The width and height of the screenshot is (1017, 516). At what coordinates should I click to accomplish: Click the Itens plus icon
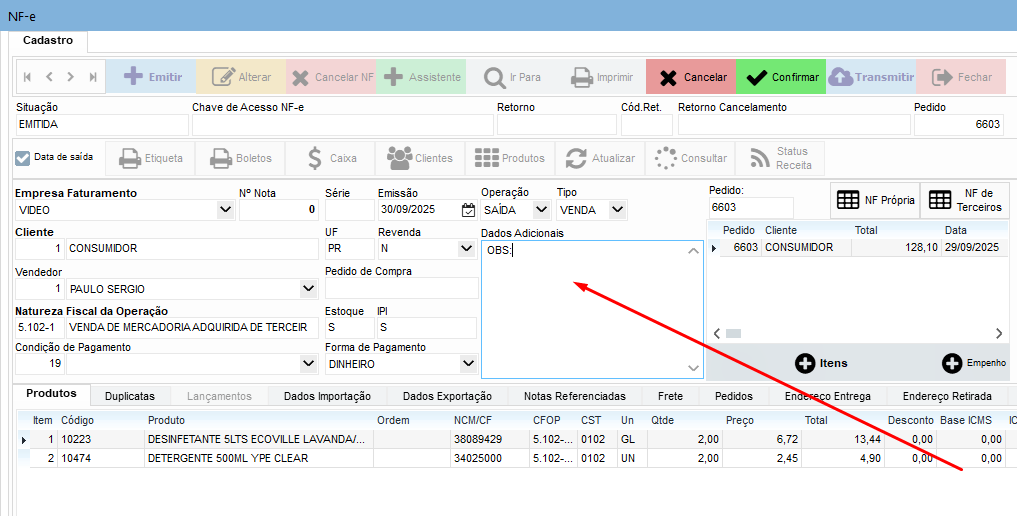coord(805,363)
